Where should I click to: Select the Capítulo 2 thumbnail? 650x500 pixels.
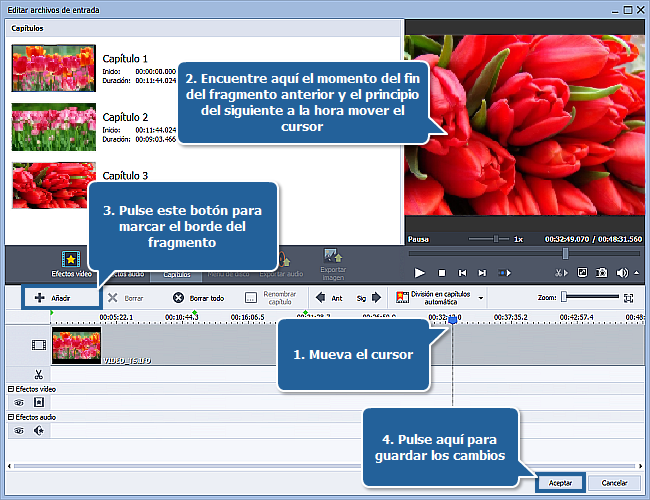pyautogui.click(x=51, y=128)
